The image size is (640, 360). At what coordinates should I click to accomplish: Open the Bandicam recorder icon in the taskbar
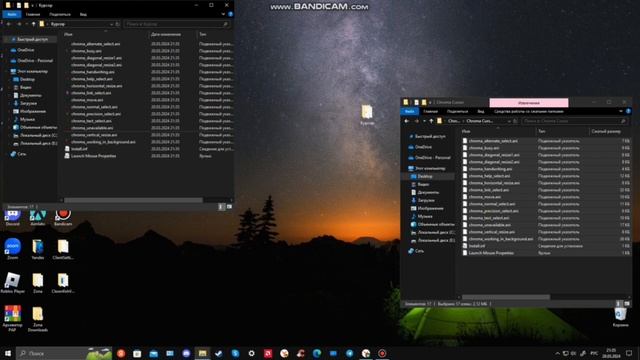382,353
